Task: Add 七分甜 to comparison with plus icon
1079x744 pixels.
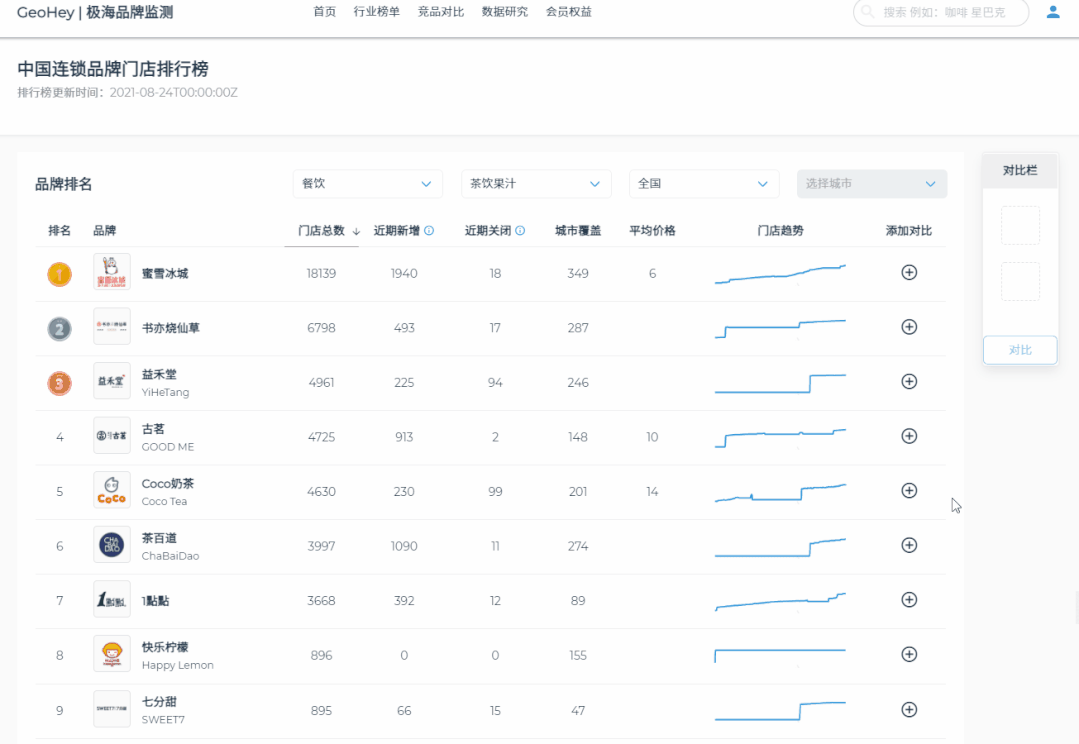Action: (x=909, y=710)
